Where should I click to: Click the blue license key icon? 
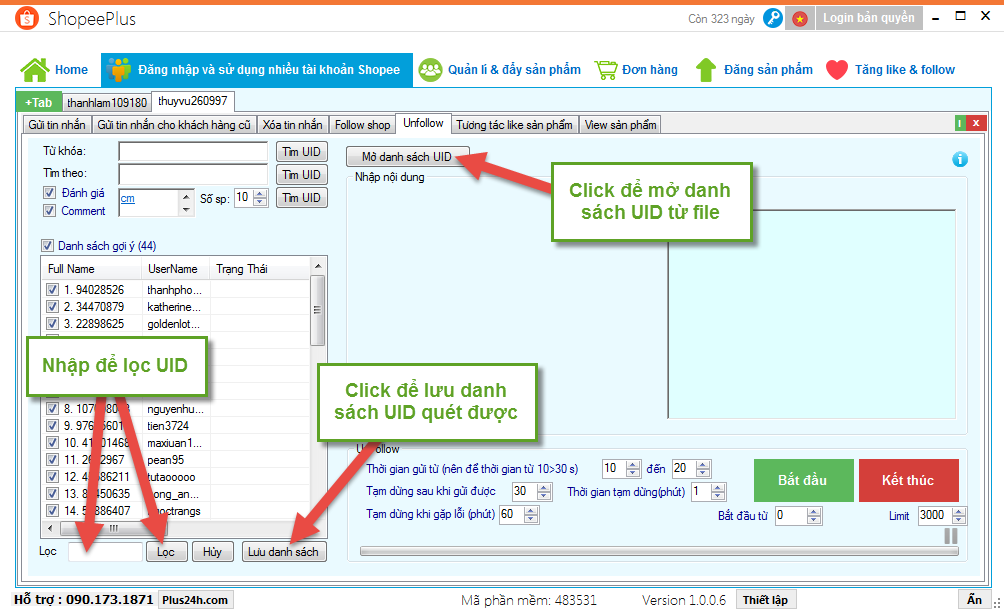pyautogui.click(x=772, y=18)
